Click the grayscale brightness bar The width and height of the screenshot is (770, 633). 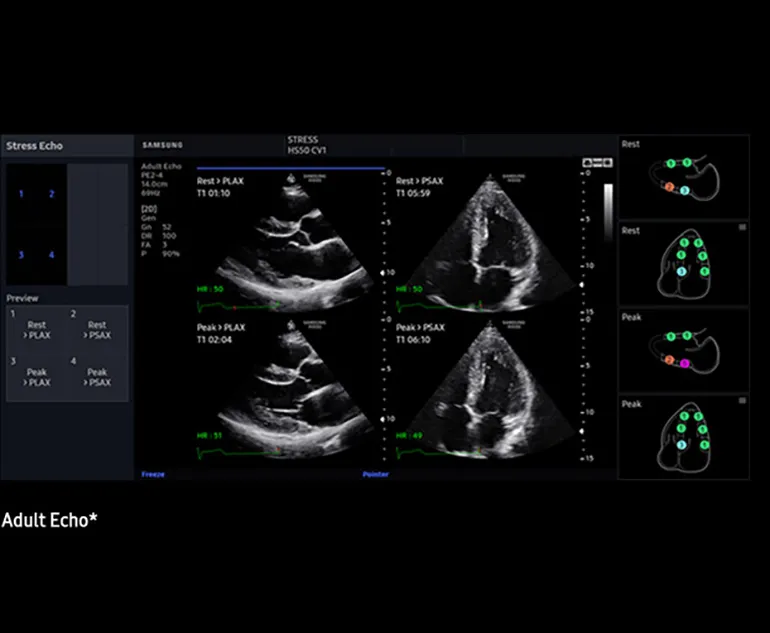608,212
